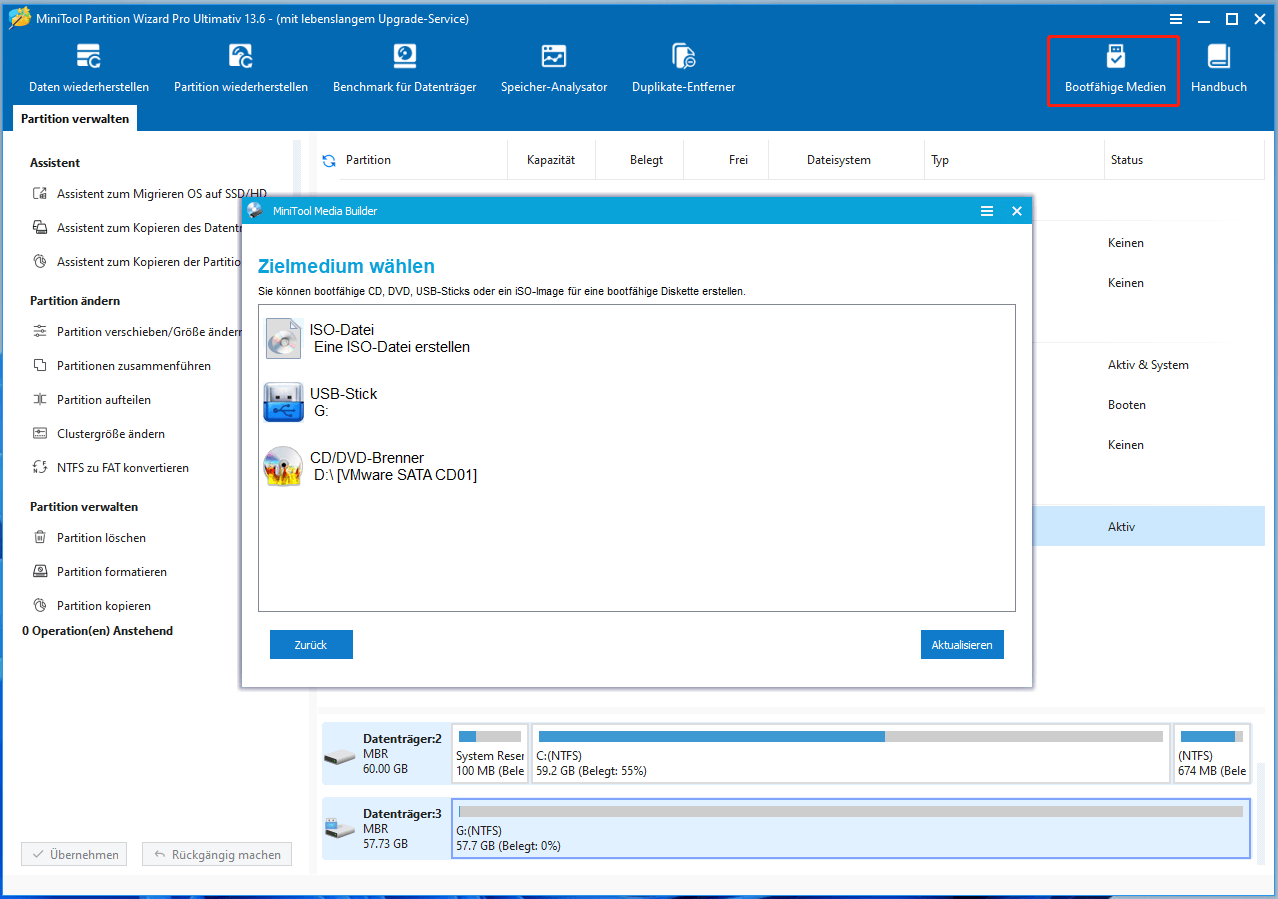This screenshot has height=899, width=1278.
Task: Select Daten wiederherstellen
Action: (x=89, y=68)
